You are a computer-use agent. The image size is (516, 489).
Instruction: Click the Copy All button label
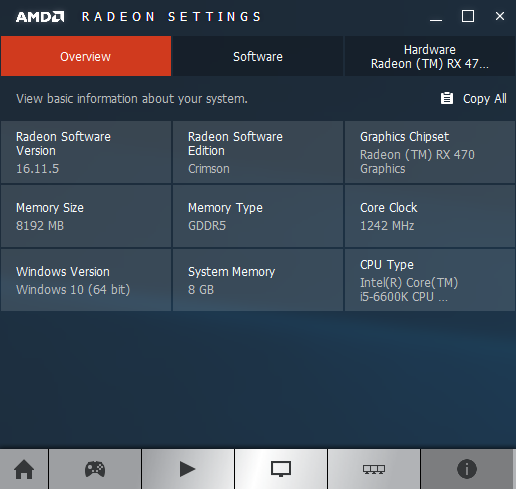[485, 99]
